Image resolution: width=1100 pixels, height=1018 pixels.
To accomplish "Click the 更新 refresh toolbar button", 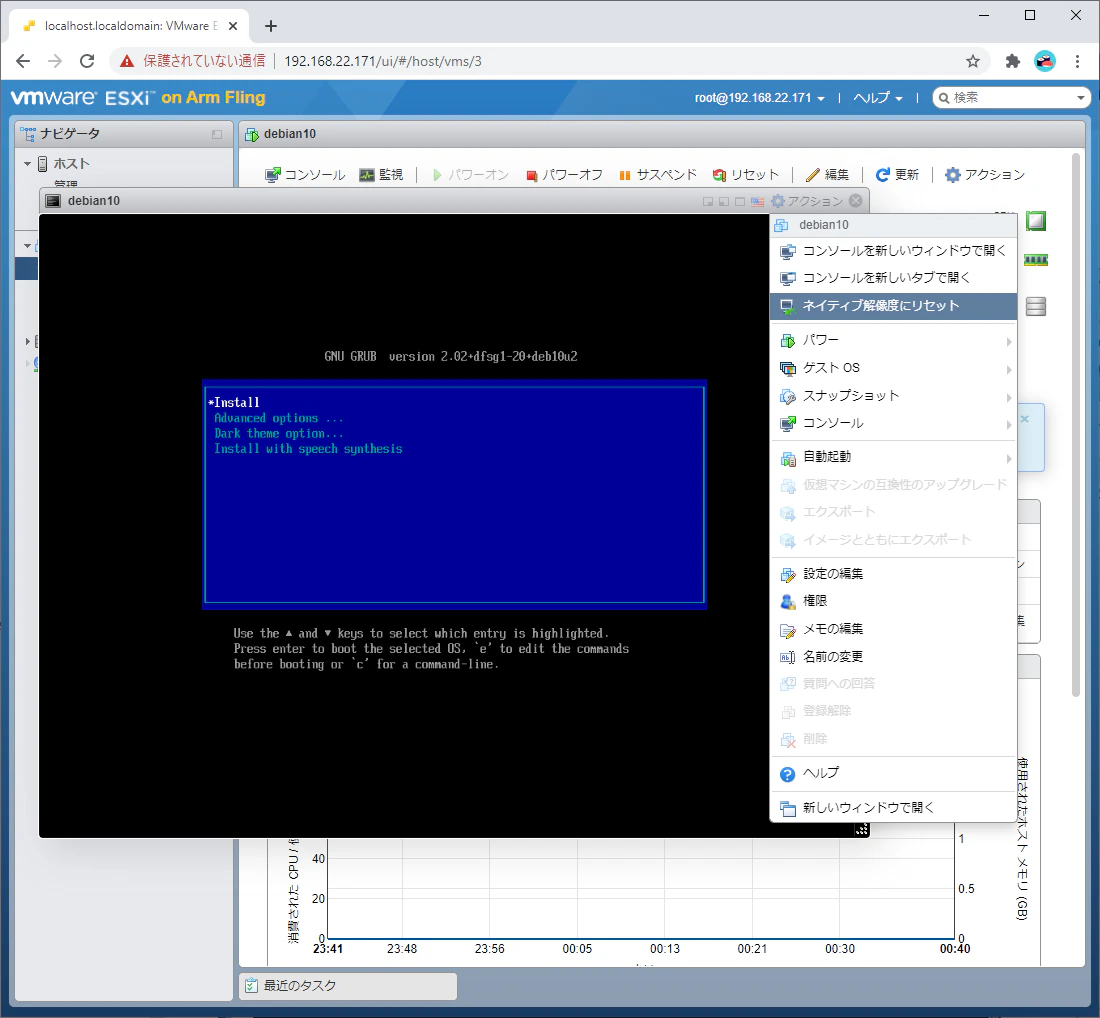I will pyautogui.click(x=897, y=175).
